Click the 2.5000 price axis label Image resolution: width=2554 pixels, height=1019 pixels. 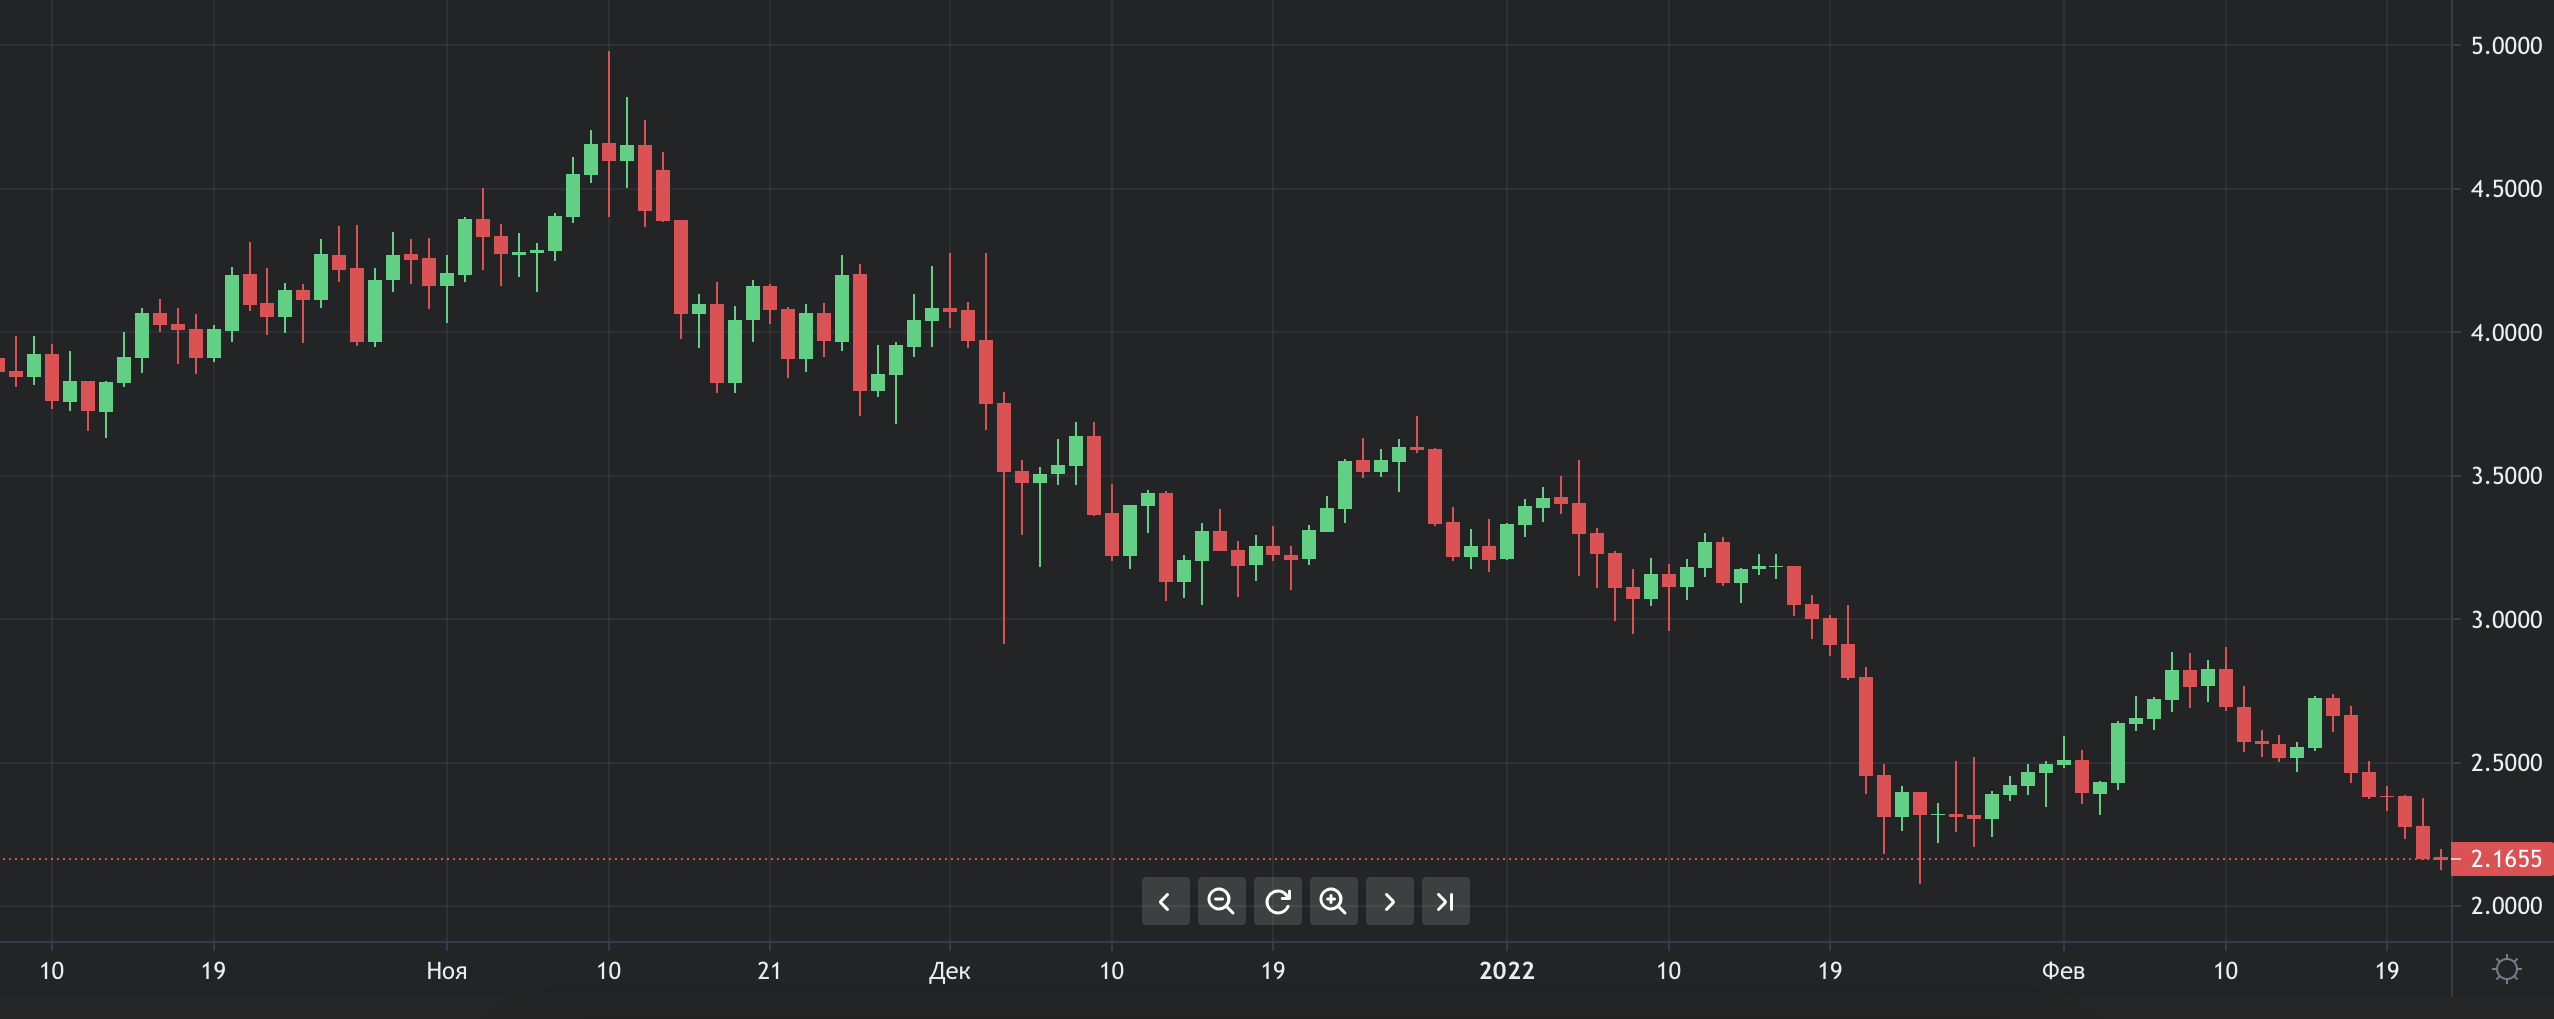pos(2506,763)
